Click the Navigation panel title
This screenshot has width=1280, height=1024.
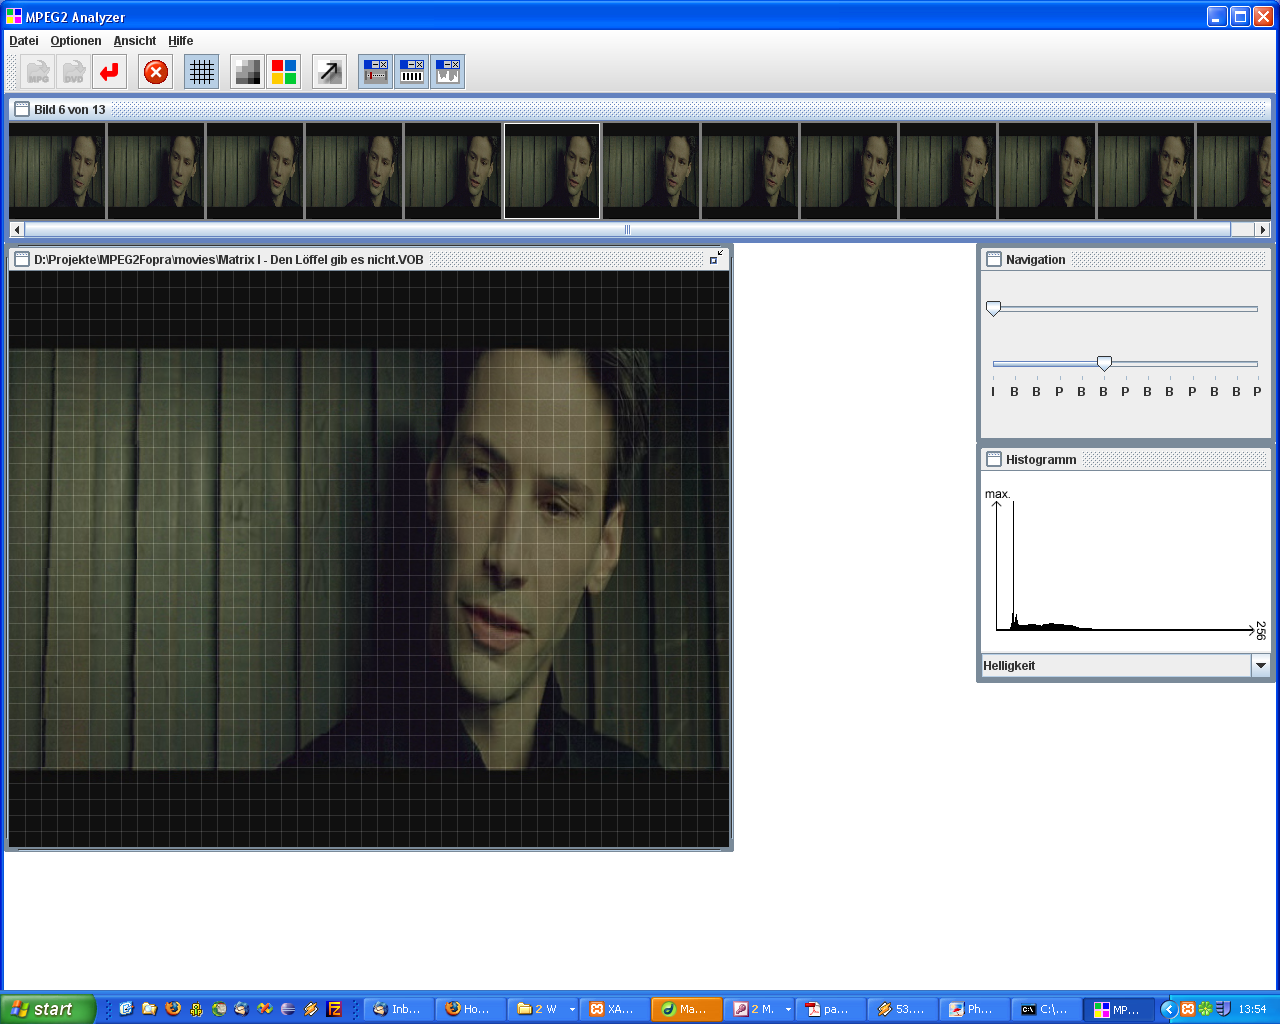tap(1036, 260)
